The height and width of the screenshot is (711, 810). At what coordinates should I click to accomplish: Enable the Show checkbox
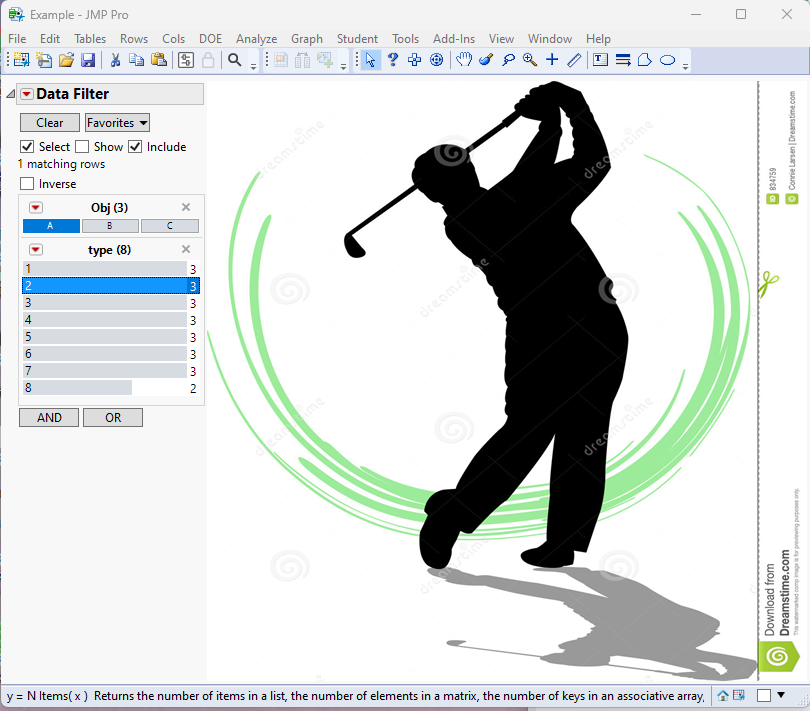coord(82,147)
